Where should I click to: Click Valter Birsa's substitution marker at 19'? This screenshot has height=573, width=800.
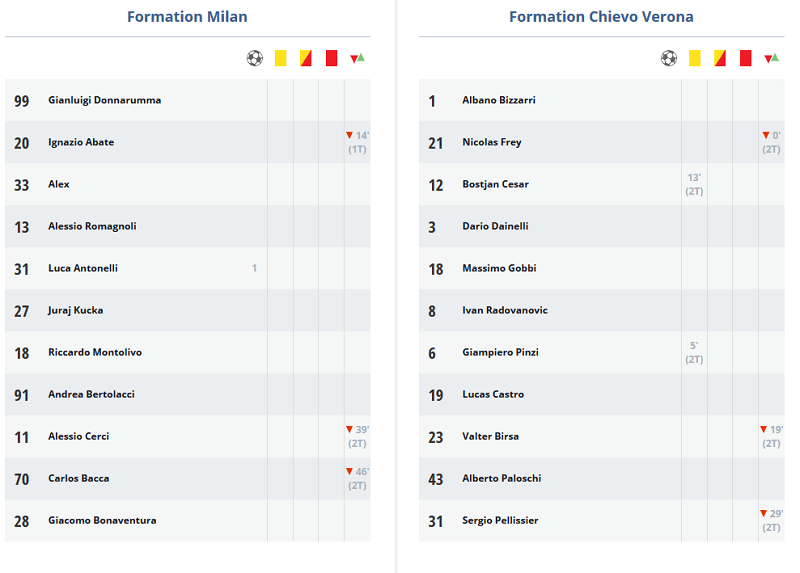point(771,436)
